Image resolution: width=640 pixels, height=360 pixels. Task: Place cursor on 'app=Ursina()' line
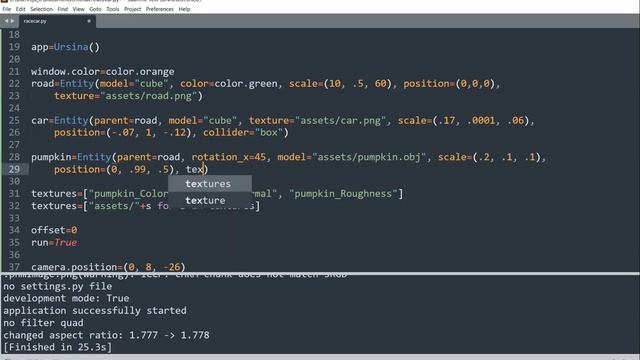point(65,47)
